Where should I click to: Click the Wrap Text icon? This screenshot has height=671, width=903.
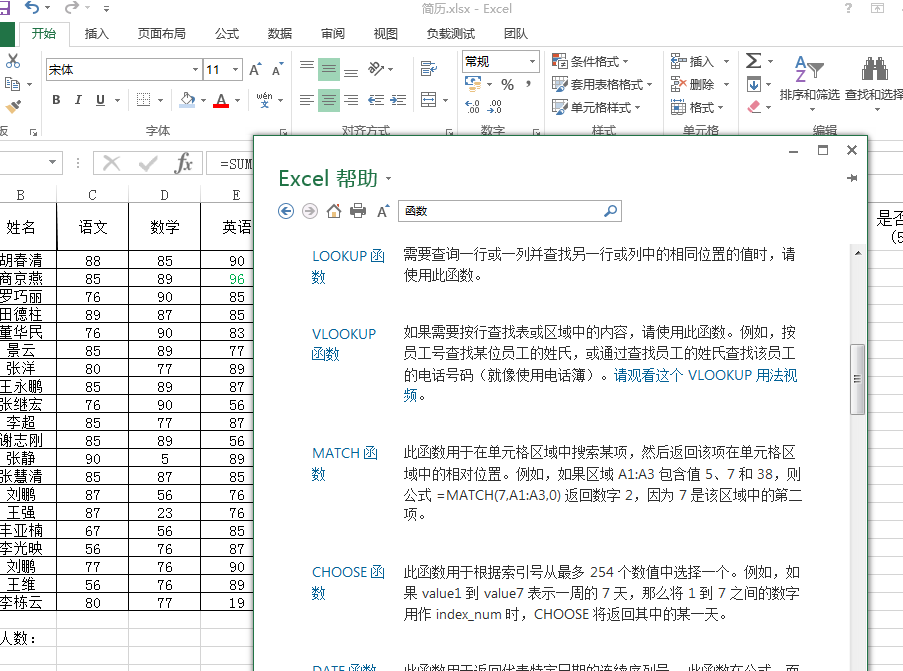tap(428, 69)
